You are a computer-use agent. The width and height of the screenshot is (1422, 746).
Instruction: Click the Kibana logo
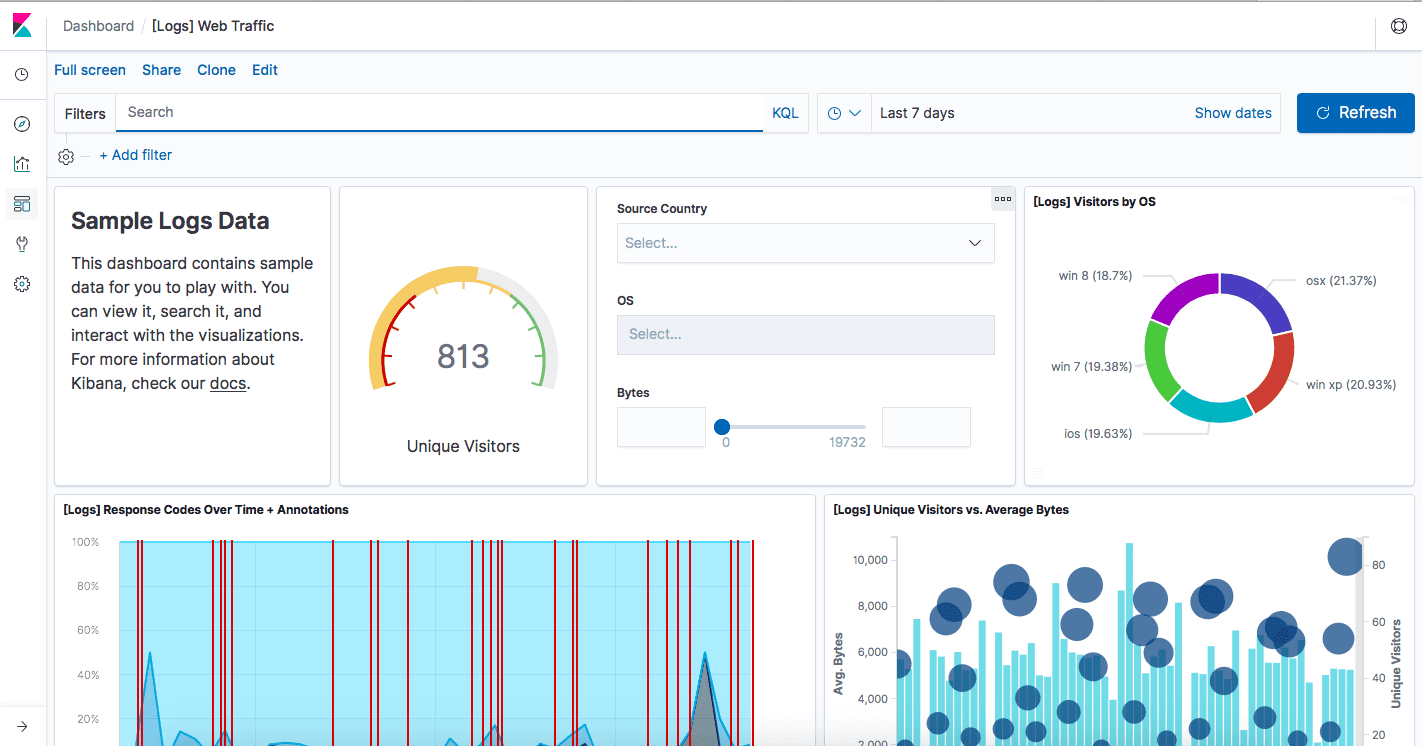click(x=22, y=26)
